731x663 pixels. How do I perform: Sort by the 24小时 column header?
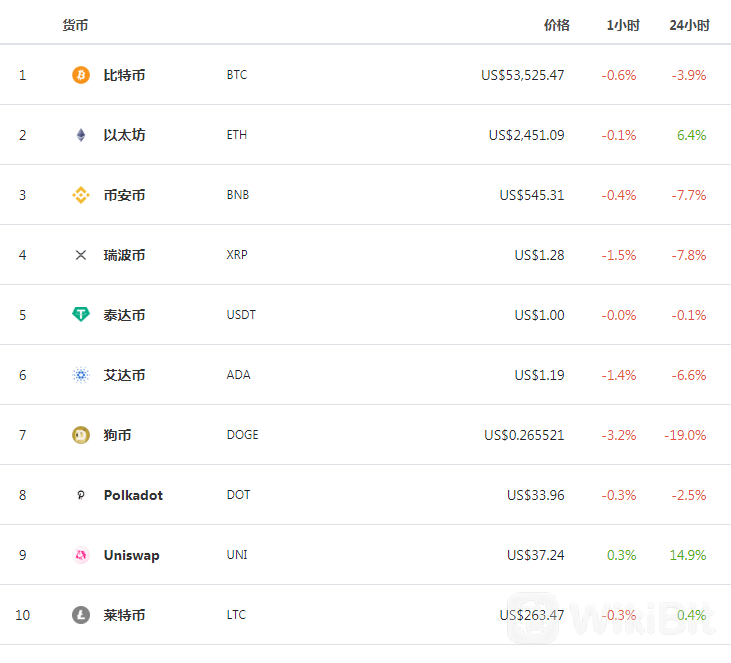(x=689, y=25)
